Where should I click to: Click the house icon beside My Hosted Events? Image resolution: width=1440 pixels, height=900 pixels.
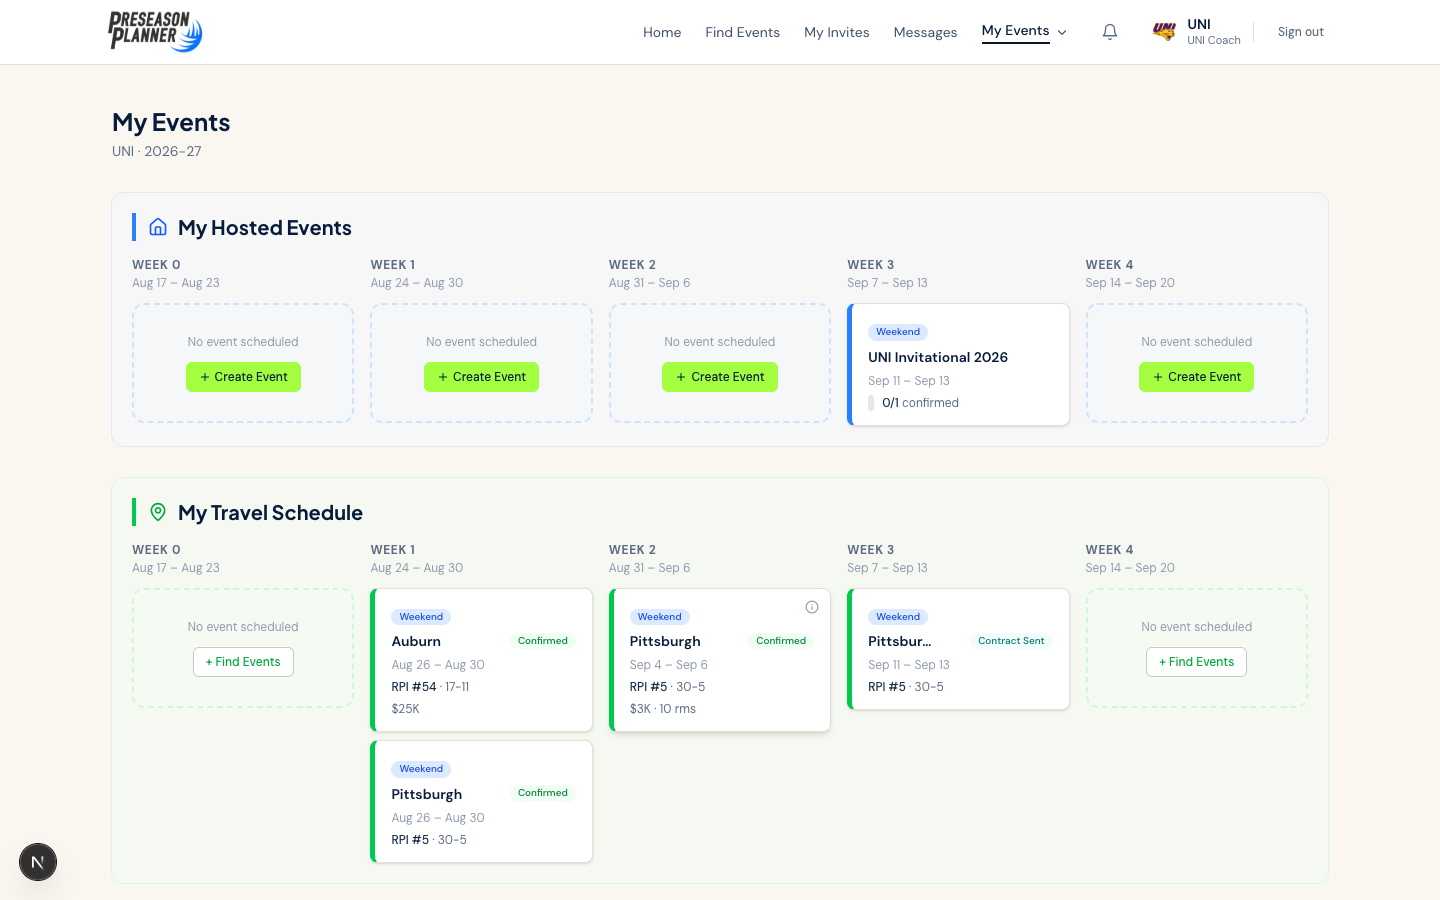158,227
